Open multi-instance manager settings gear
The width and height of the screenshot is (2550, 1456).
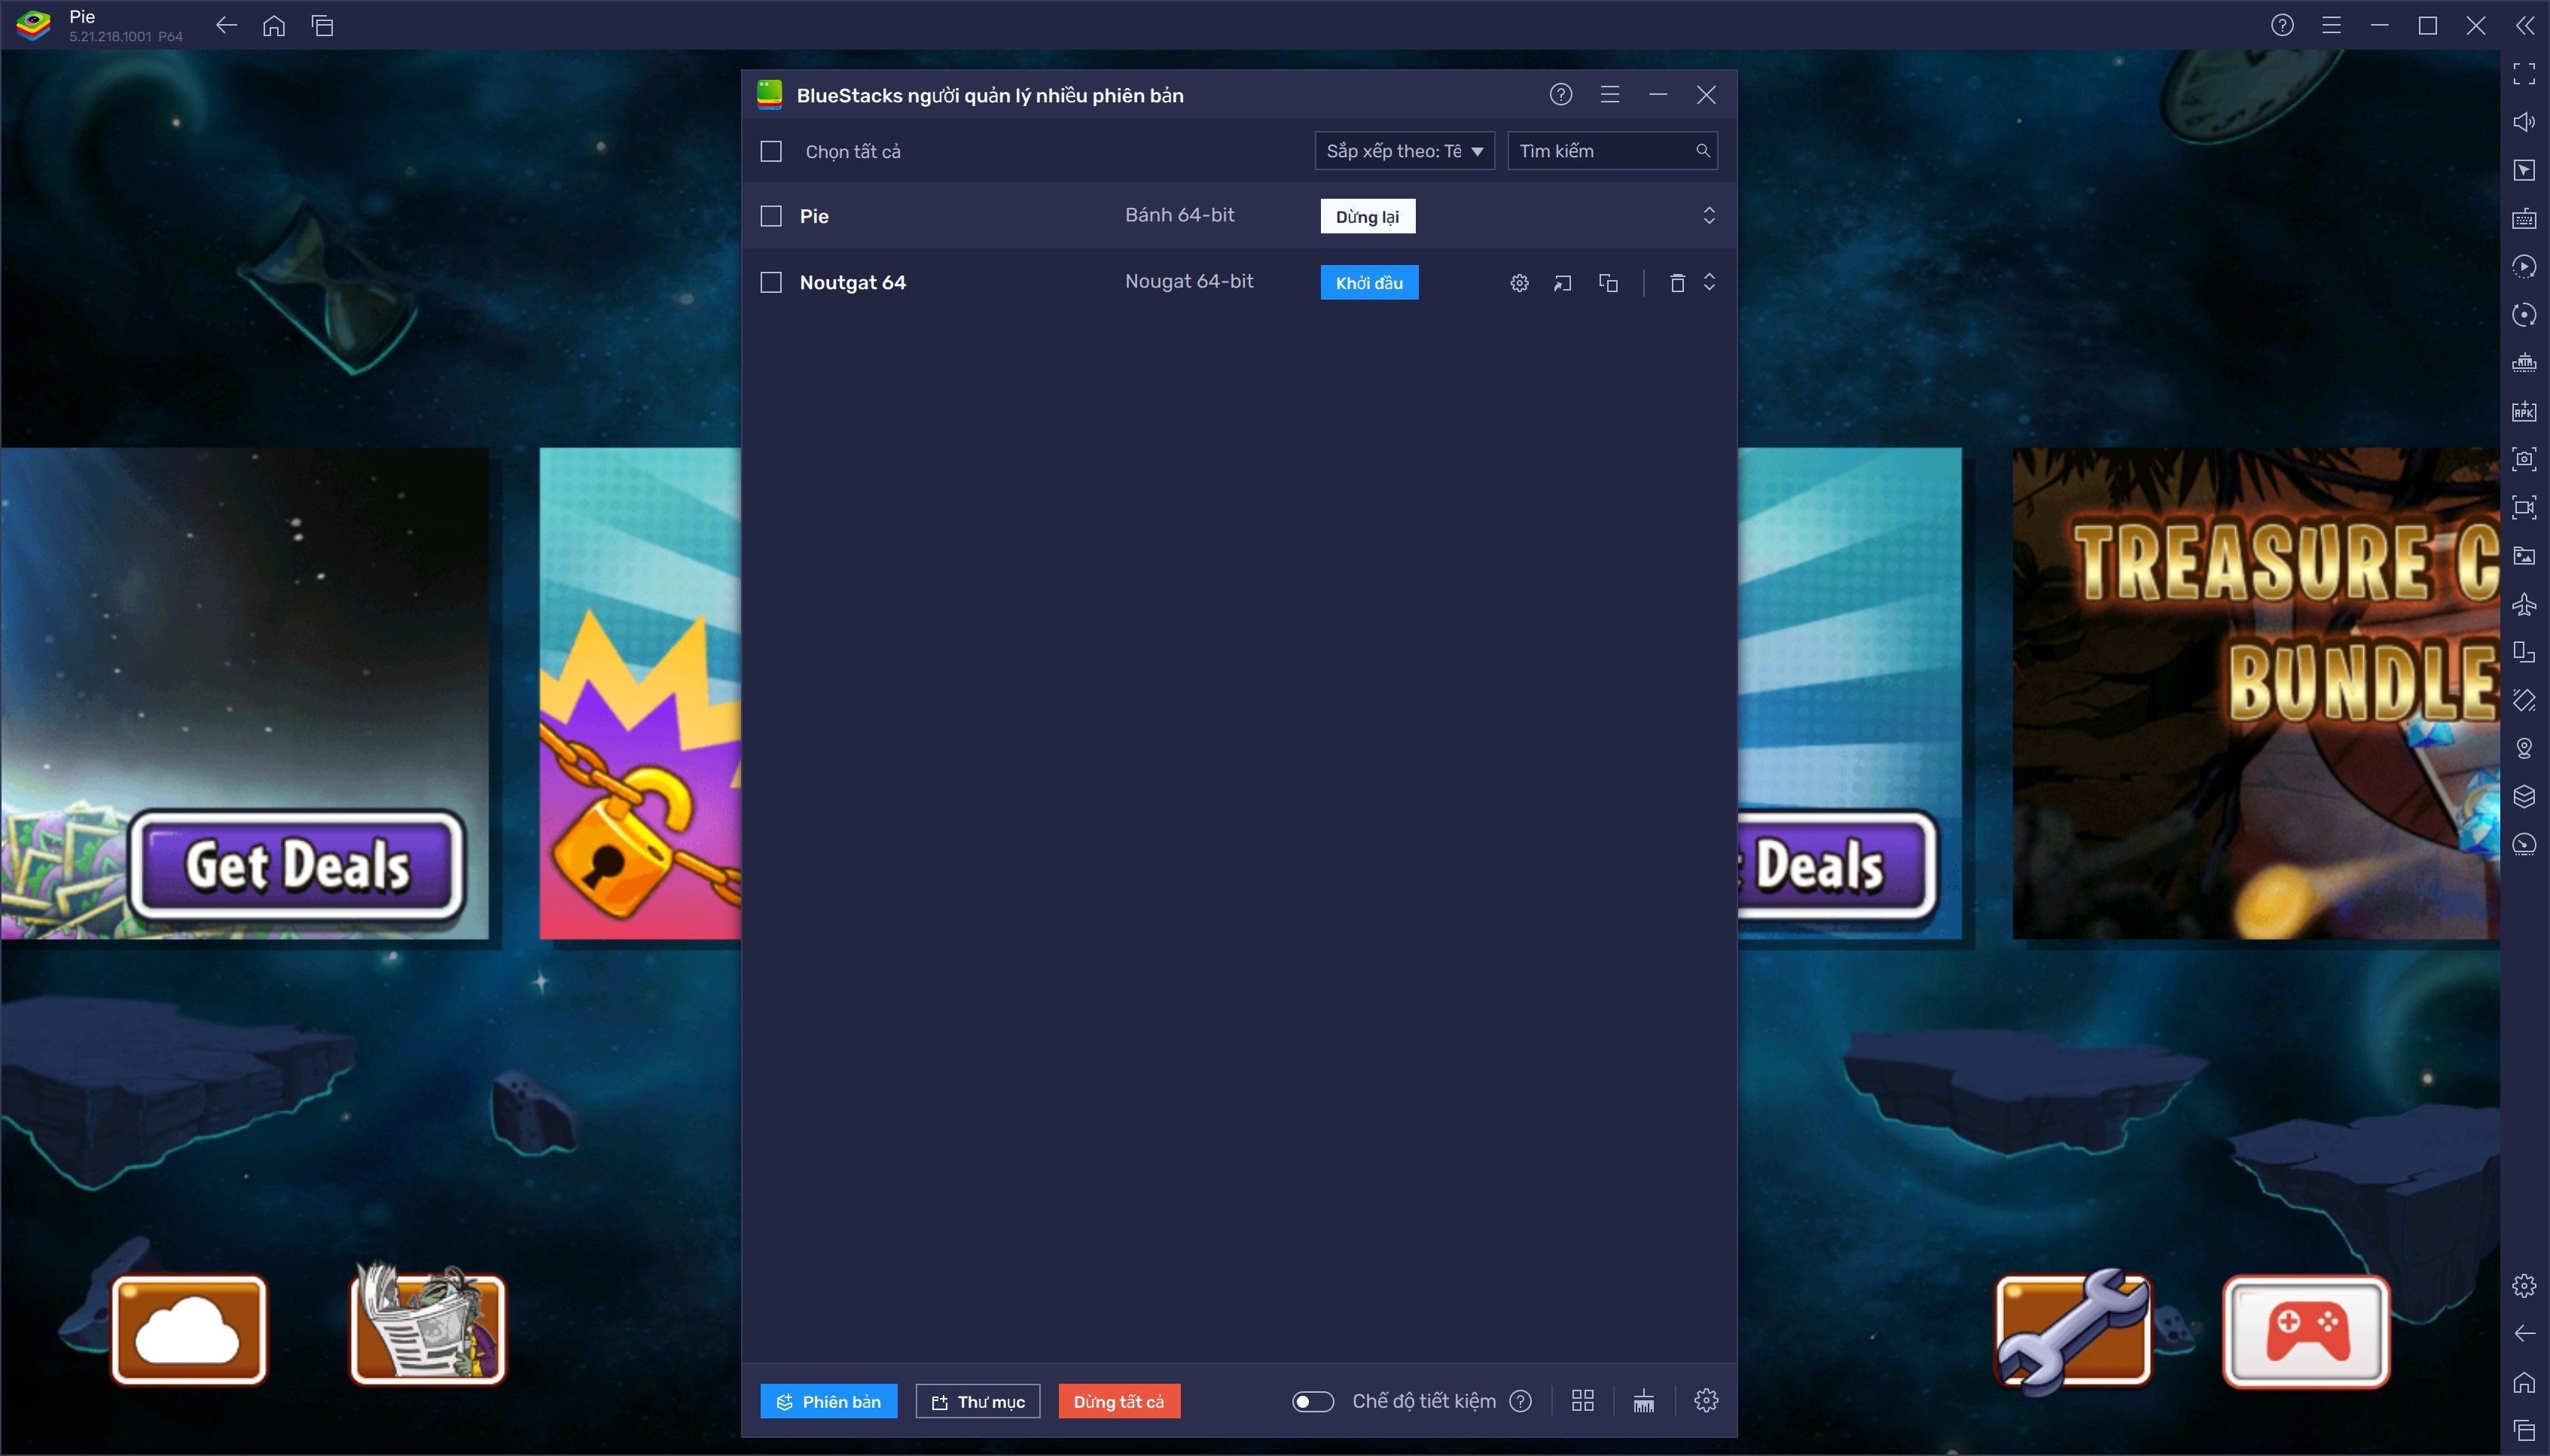point(1706,1401)
